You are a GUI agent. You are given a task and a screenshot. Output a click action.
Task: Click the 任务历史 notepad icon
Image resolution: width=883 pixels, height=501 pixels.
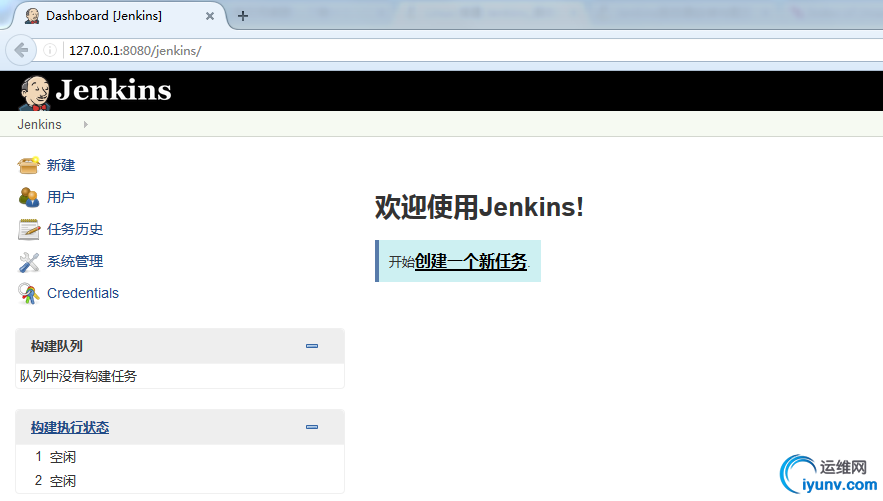coord(29,229)
